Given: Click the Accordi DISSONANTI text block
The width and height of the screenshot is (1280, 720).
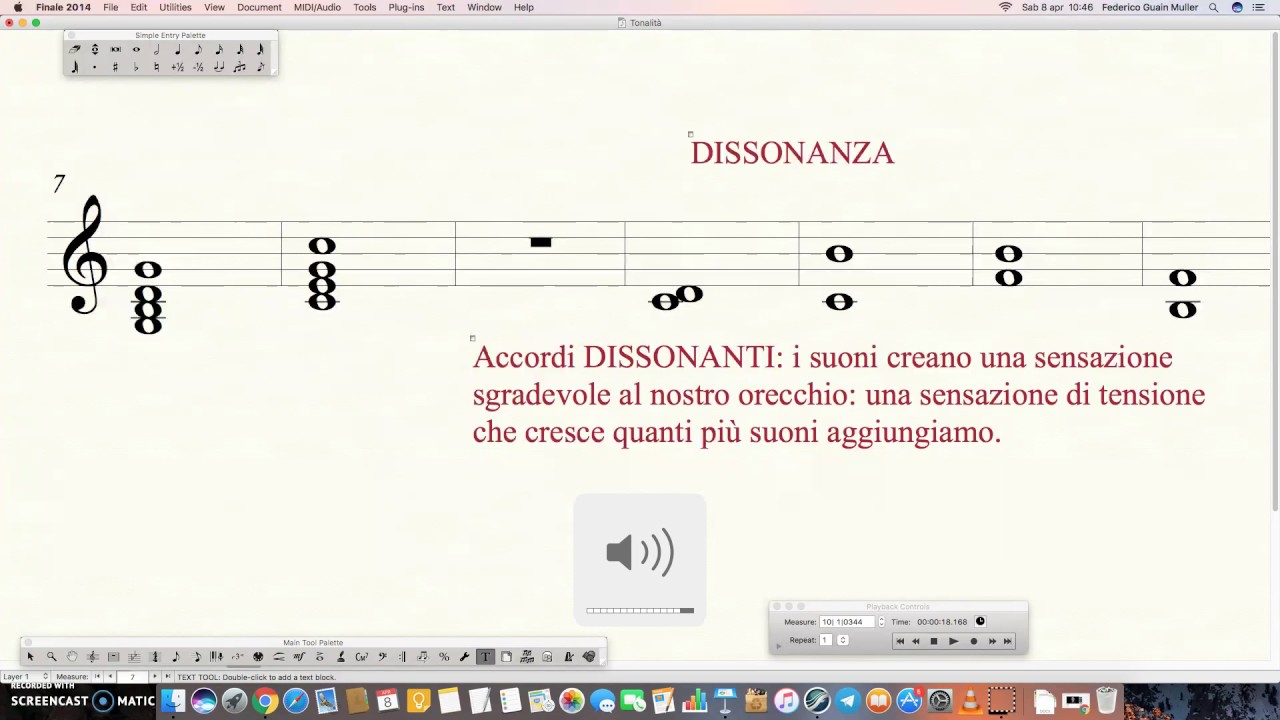Looking at the screenshot, I should pyautogui.click(x=838, y=395).
